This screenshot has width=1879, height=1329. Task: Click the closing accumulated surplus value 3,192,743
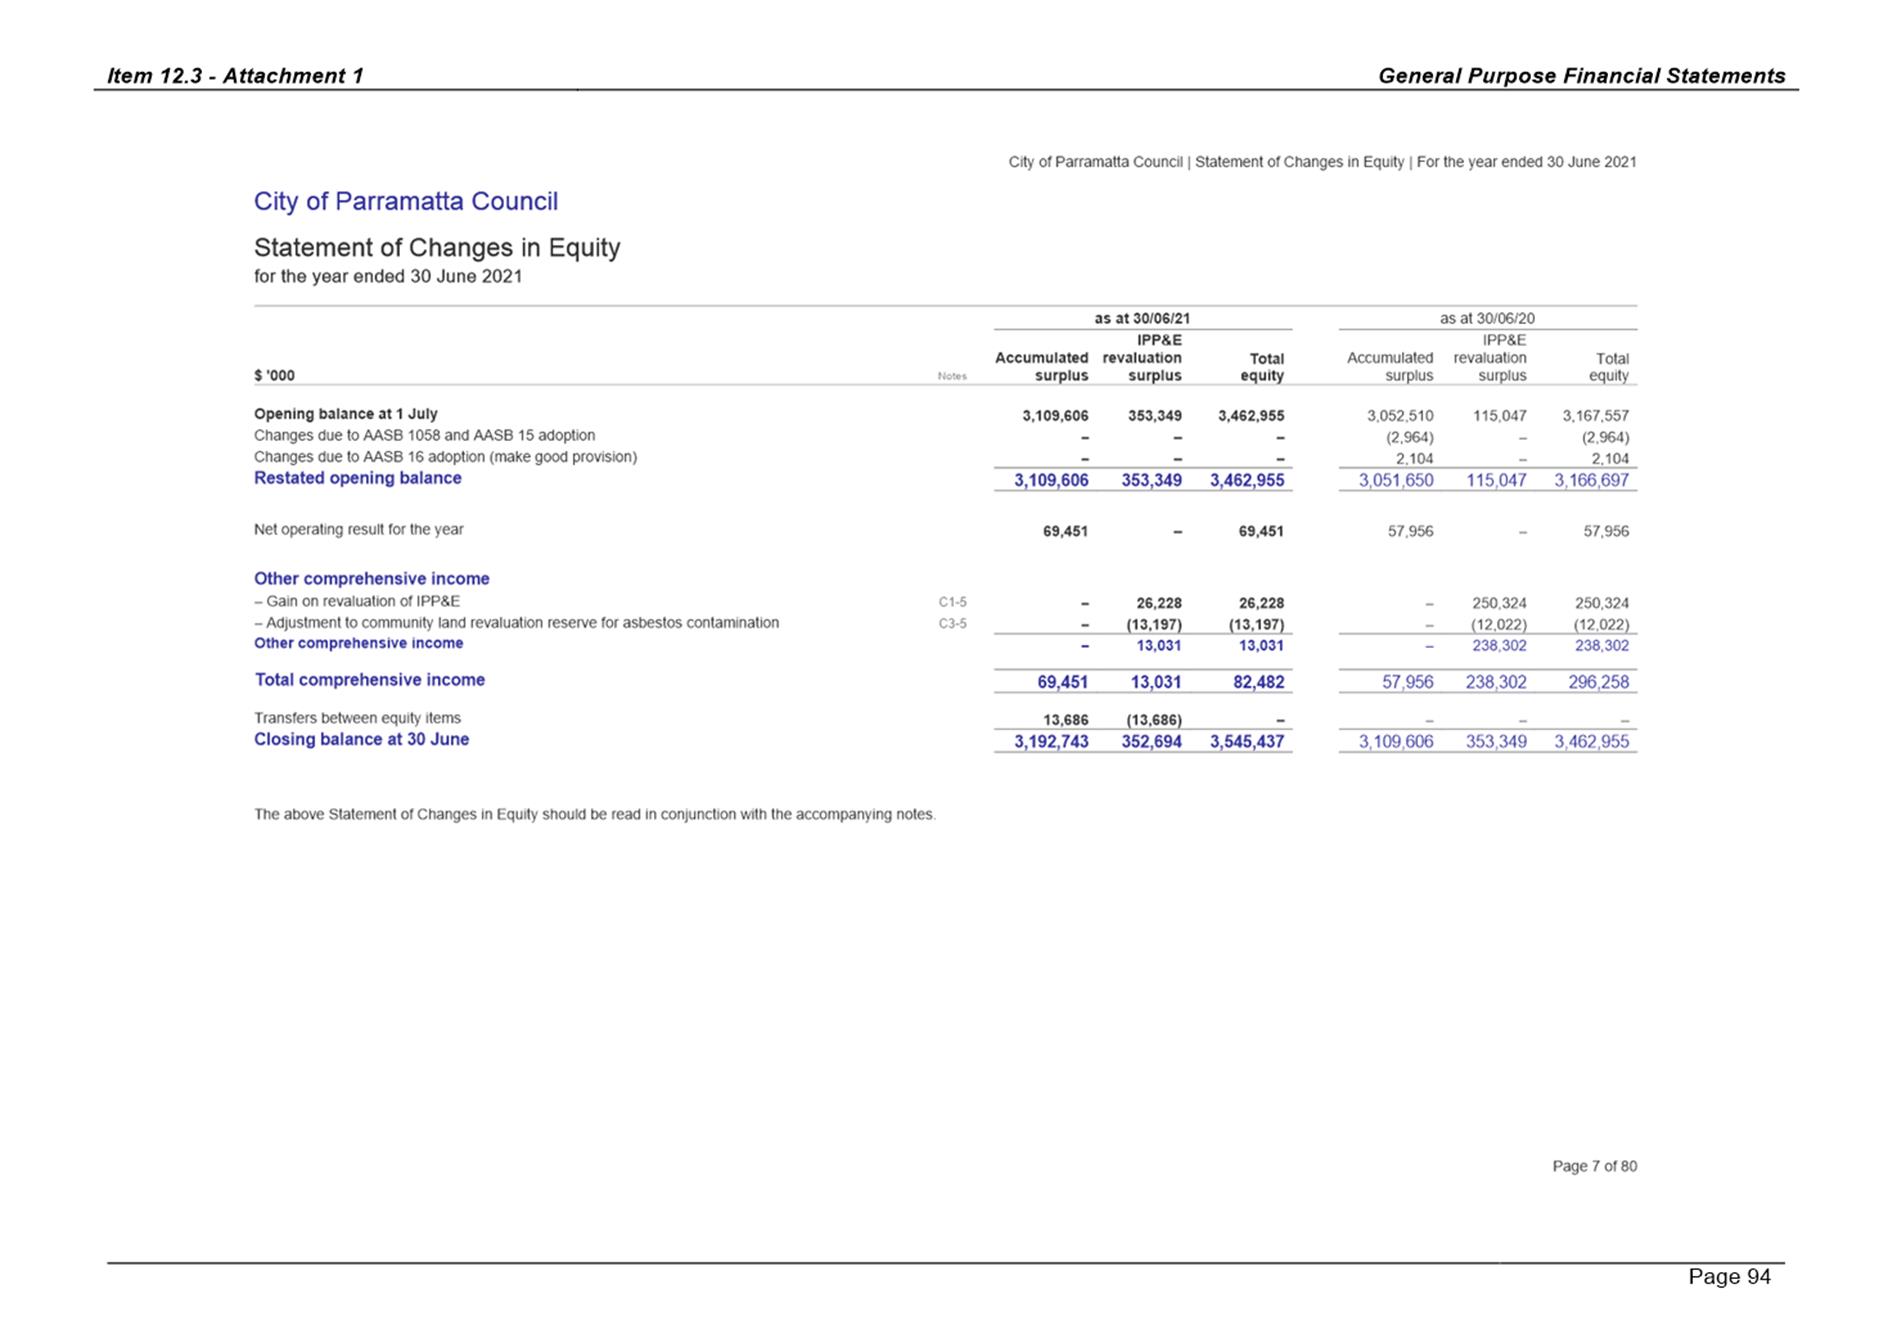coord(1051,742)
